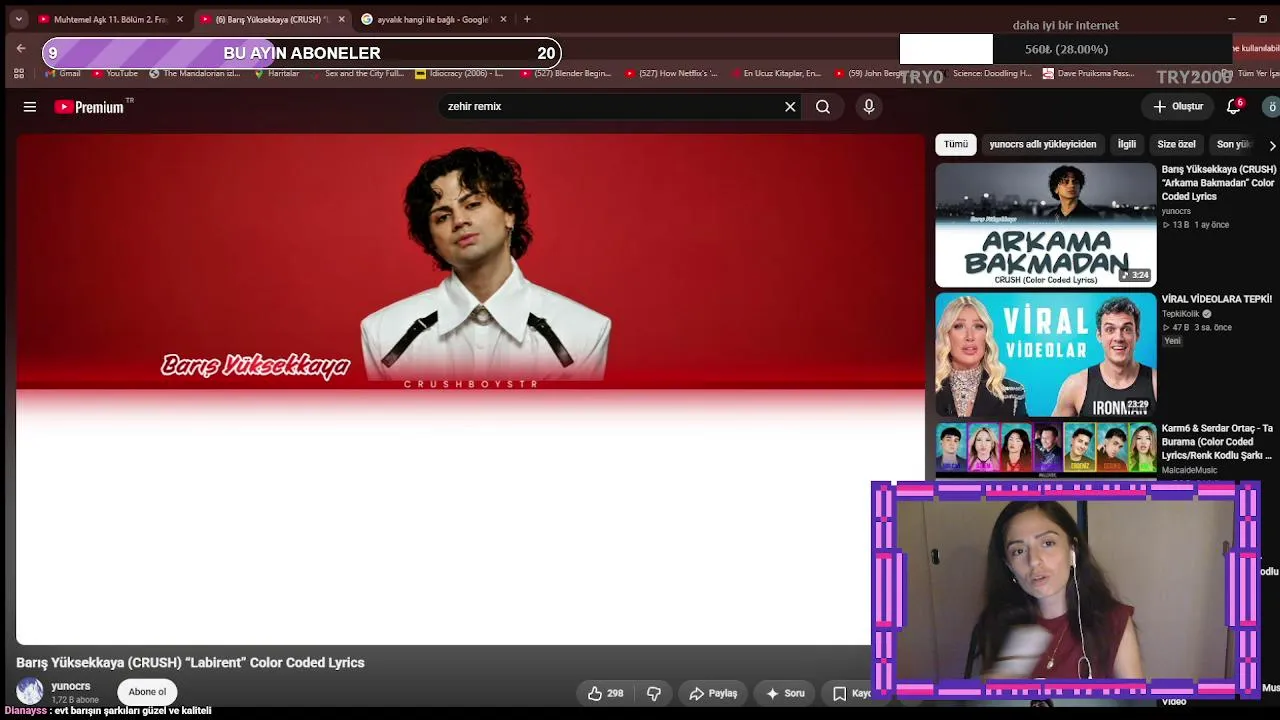Select the Tümü filter chip
Screen dimensions: 1280x720
click(956, 144)
